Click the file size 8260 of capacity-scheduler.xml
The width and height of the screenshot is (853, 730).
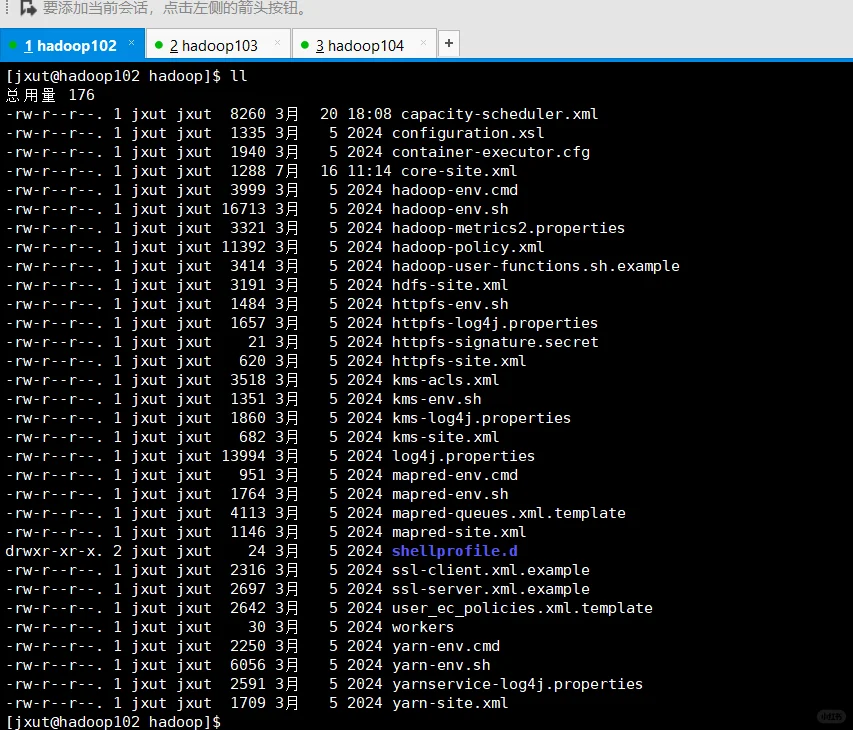tap(248, 114)
